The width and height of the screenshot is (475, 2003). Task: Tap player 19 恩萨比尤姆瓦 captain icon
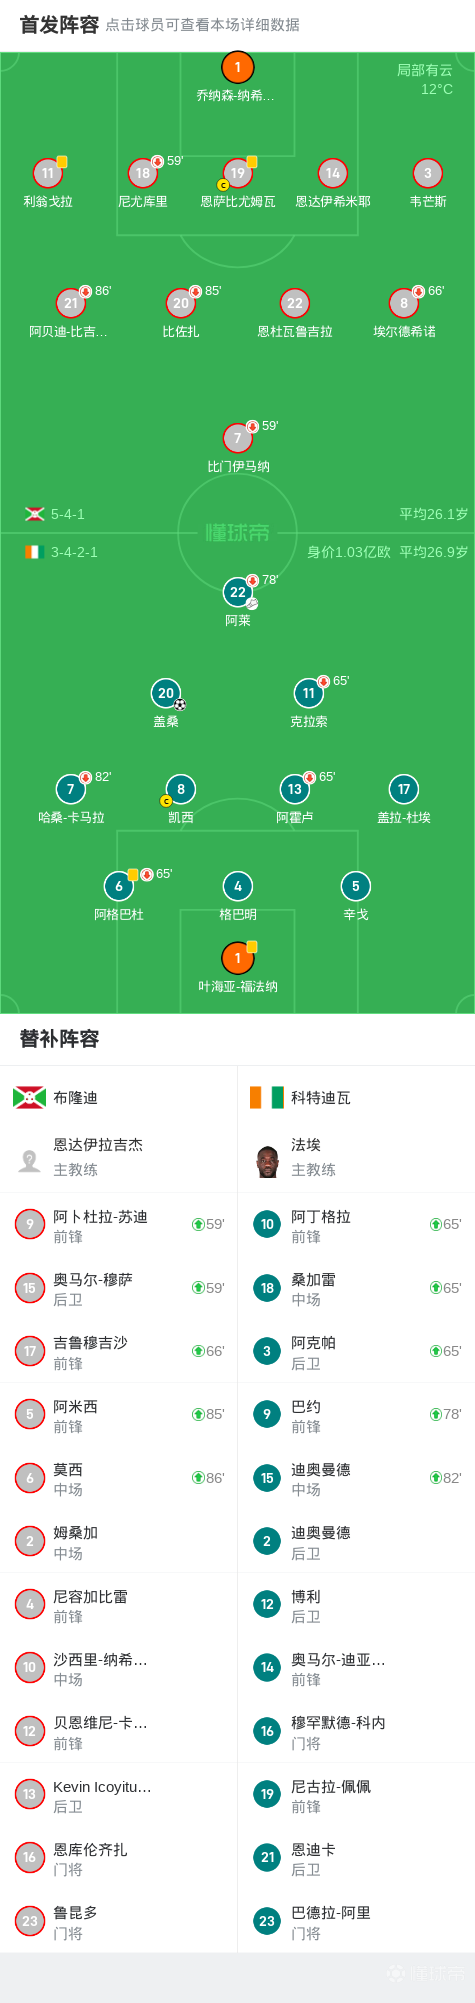pos(223,185)
